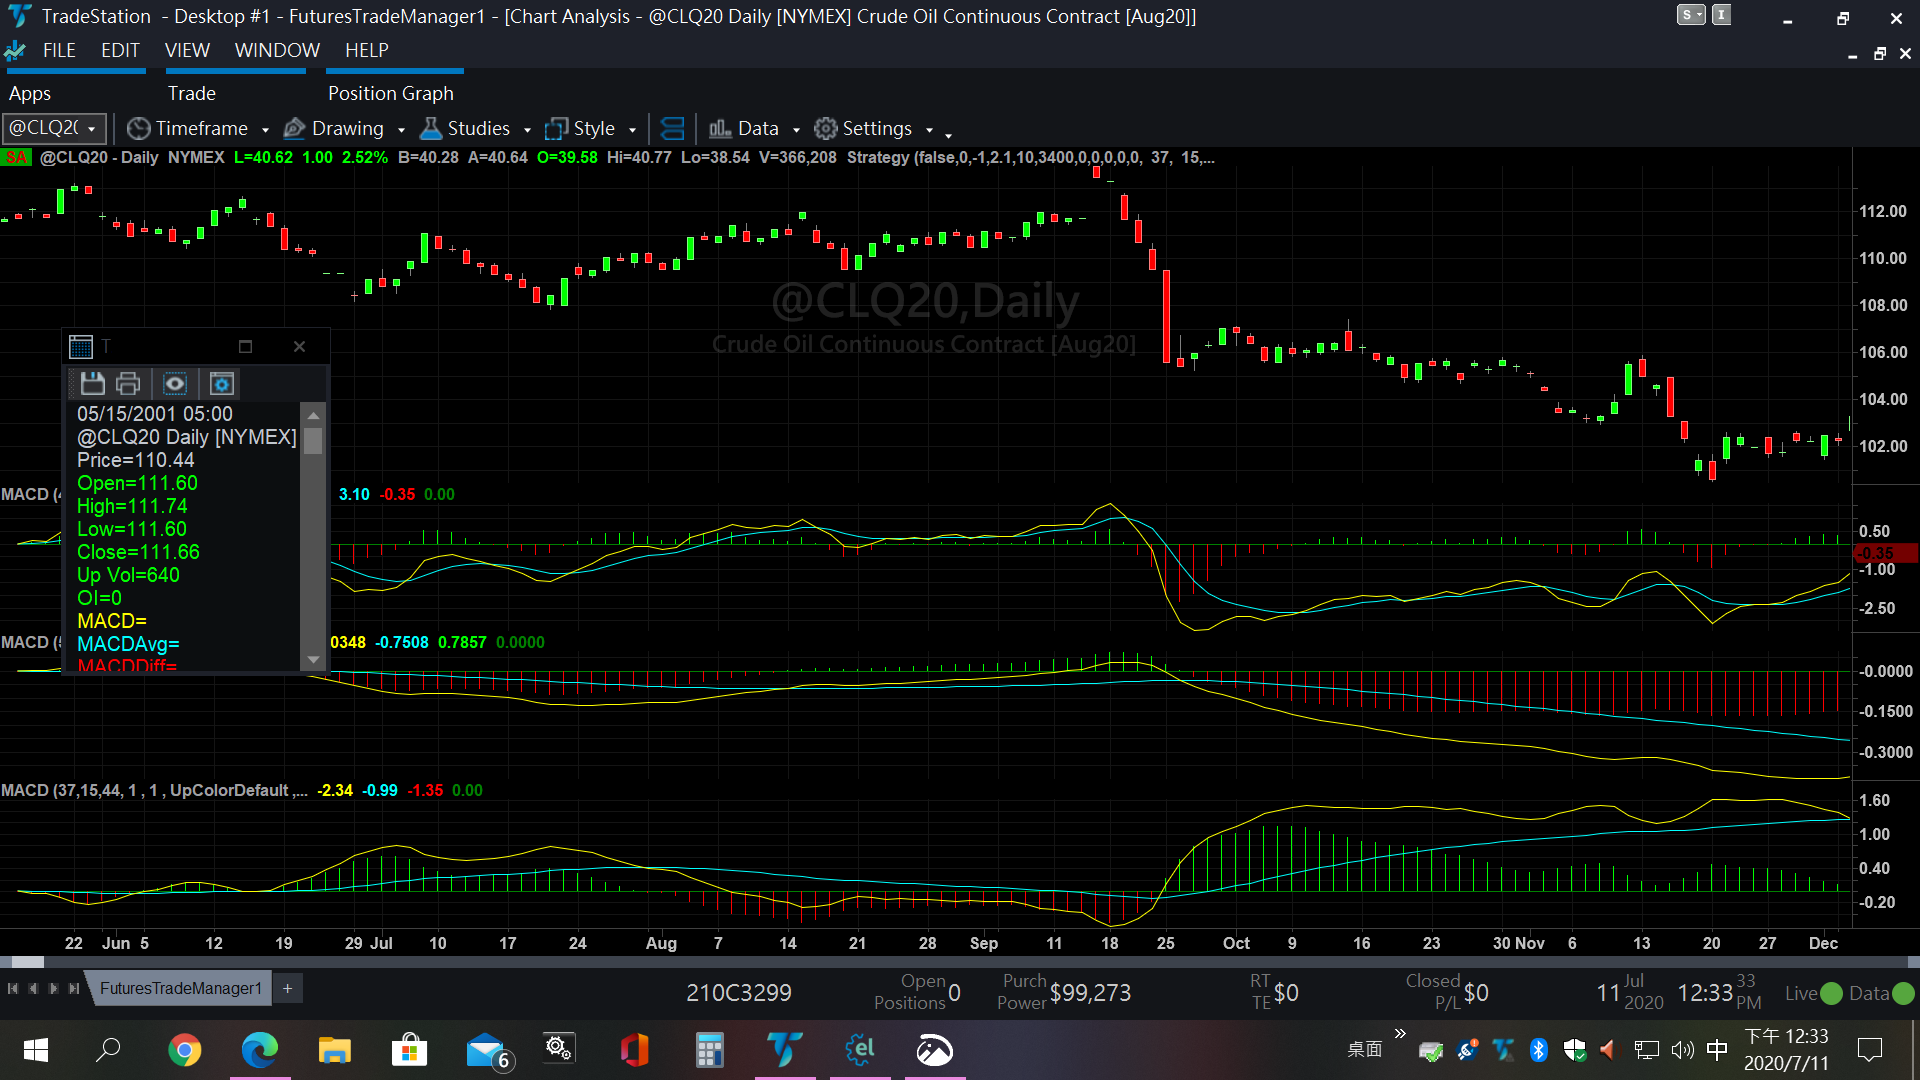Image resolution: width=1920 pixels, height=1080 pixels.
Task: Click the chart horizontal scrollbar thumb
Action: tap(27, 962)
